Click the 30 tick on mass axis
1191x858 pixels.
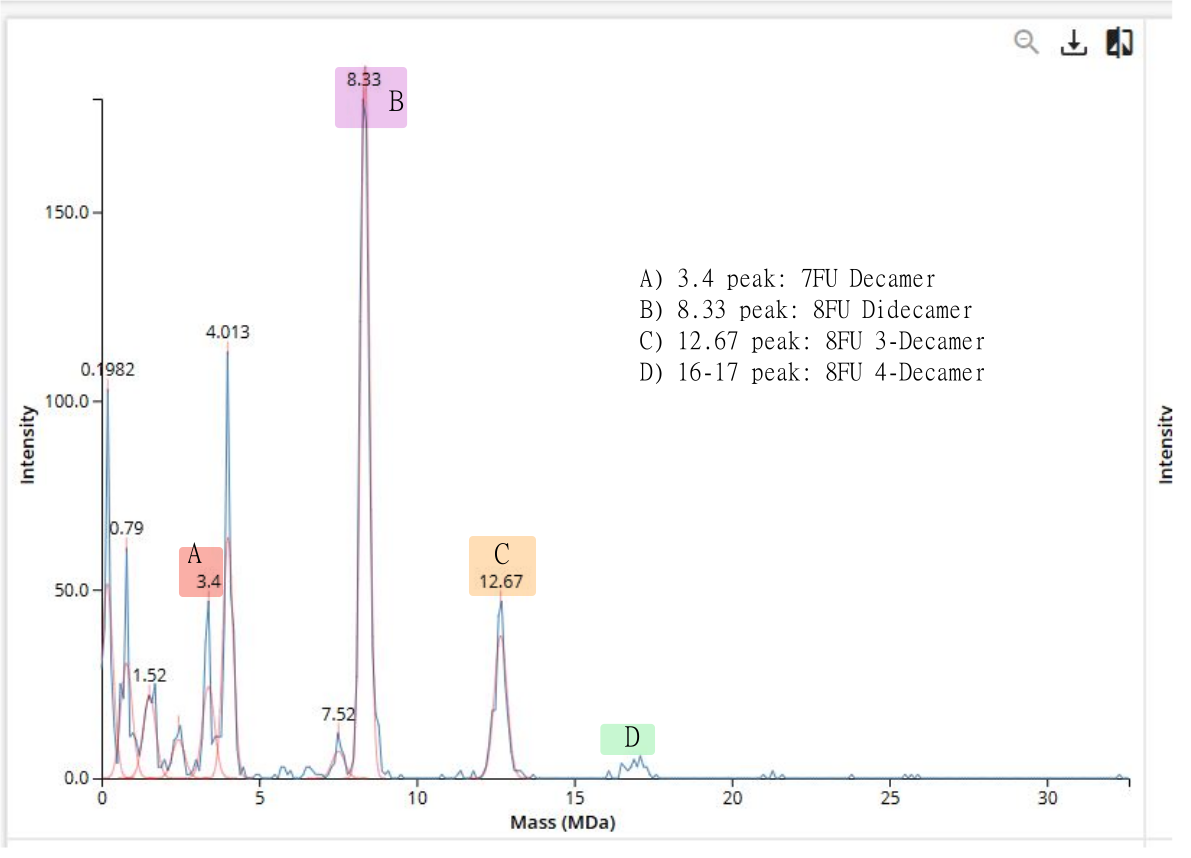(x=1047, y=798)
